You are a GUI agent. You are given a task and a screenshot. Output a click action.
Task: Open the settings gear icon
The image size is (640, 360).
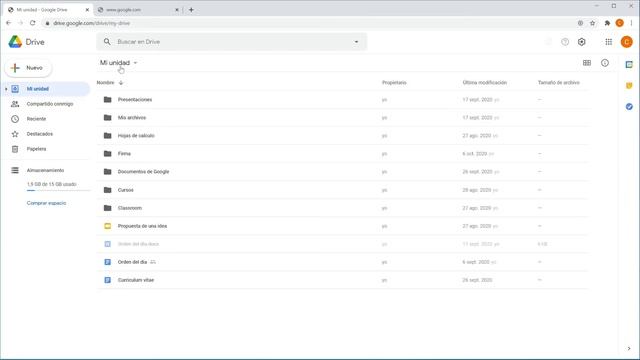[582, 42]
